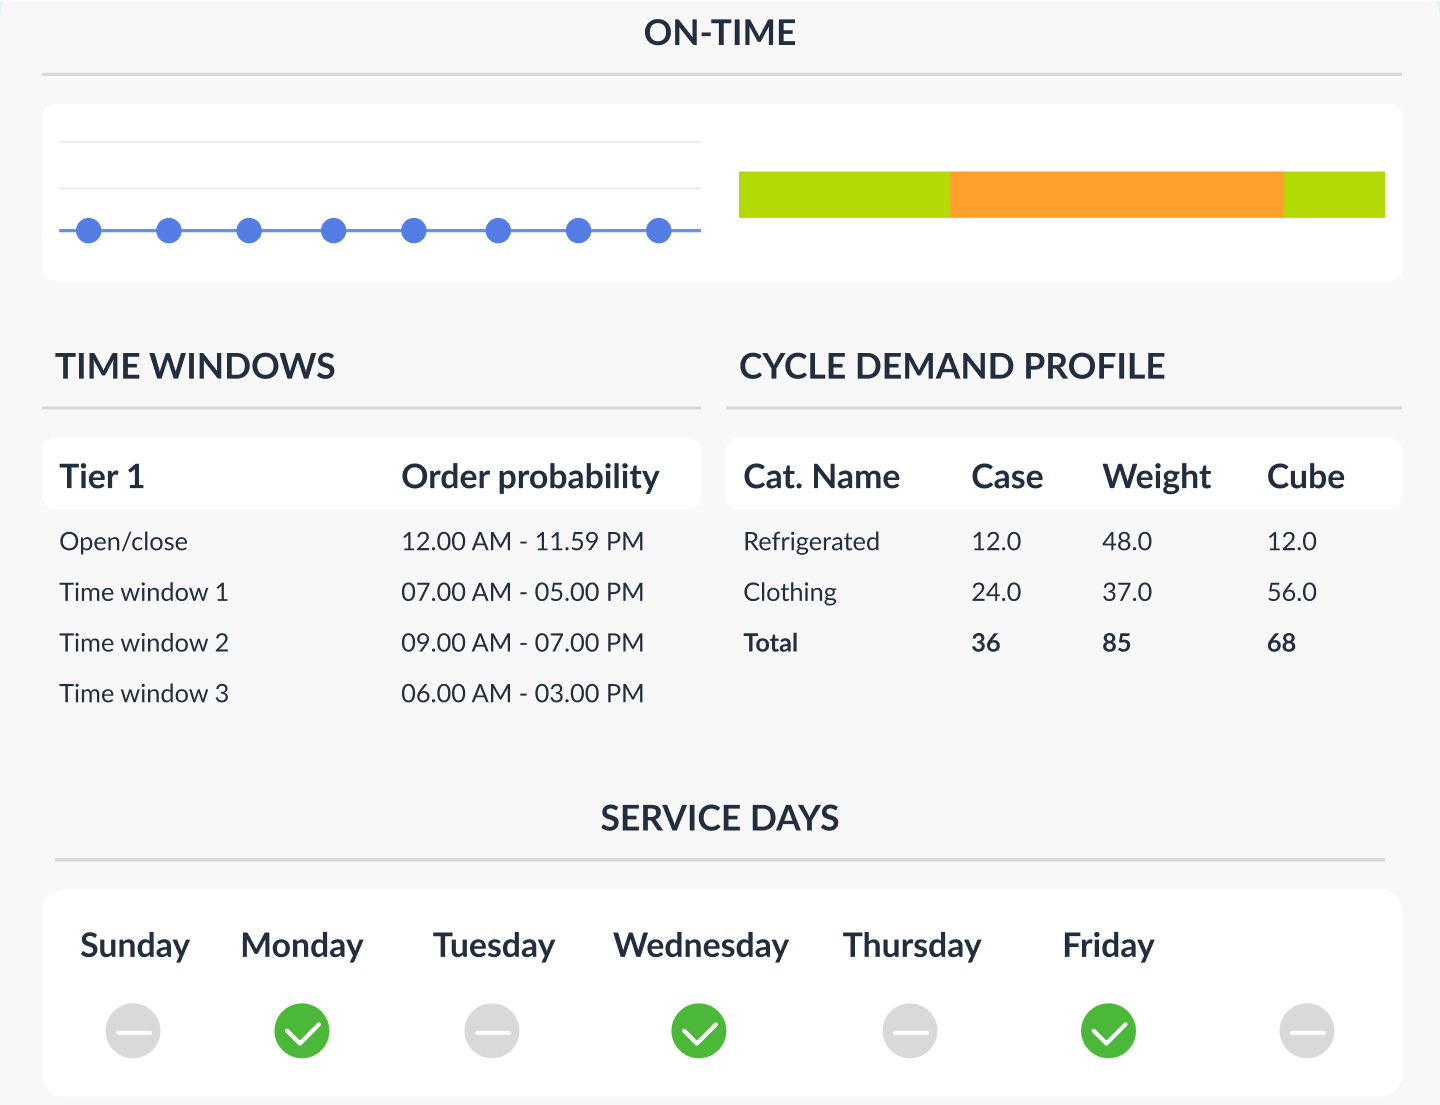Click the Cube column header
The width and height of the screenshot is (1440, 1105).
pos(1305,476)
